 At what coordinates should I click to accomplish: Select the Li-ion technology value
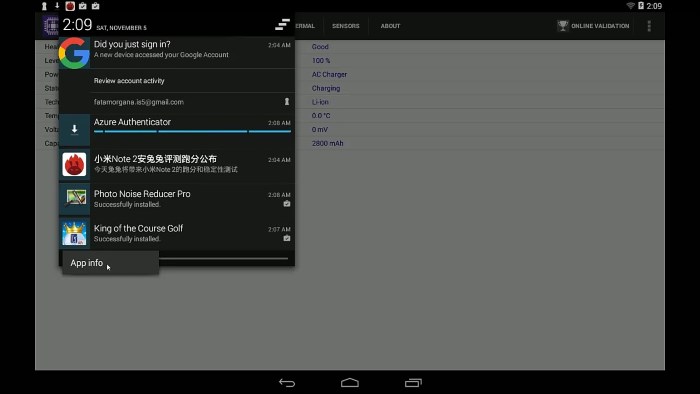[x=320, y=102]
